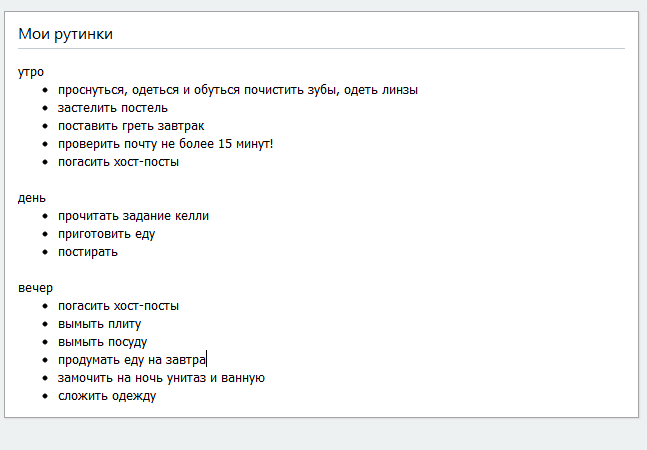The height and width of the screenshot is (450, 647).
Task: Click the 'постирать' list item
Action: 88,252
